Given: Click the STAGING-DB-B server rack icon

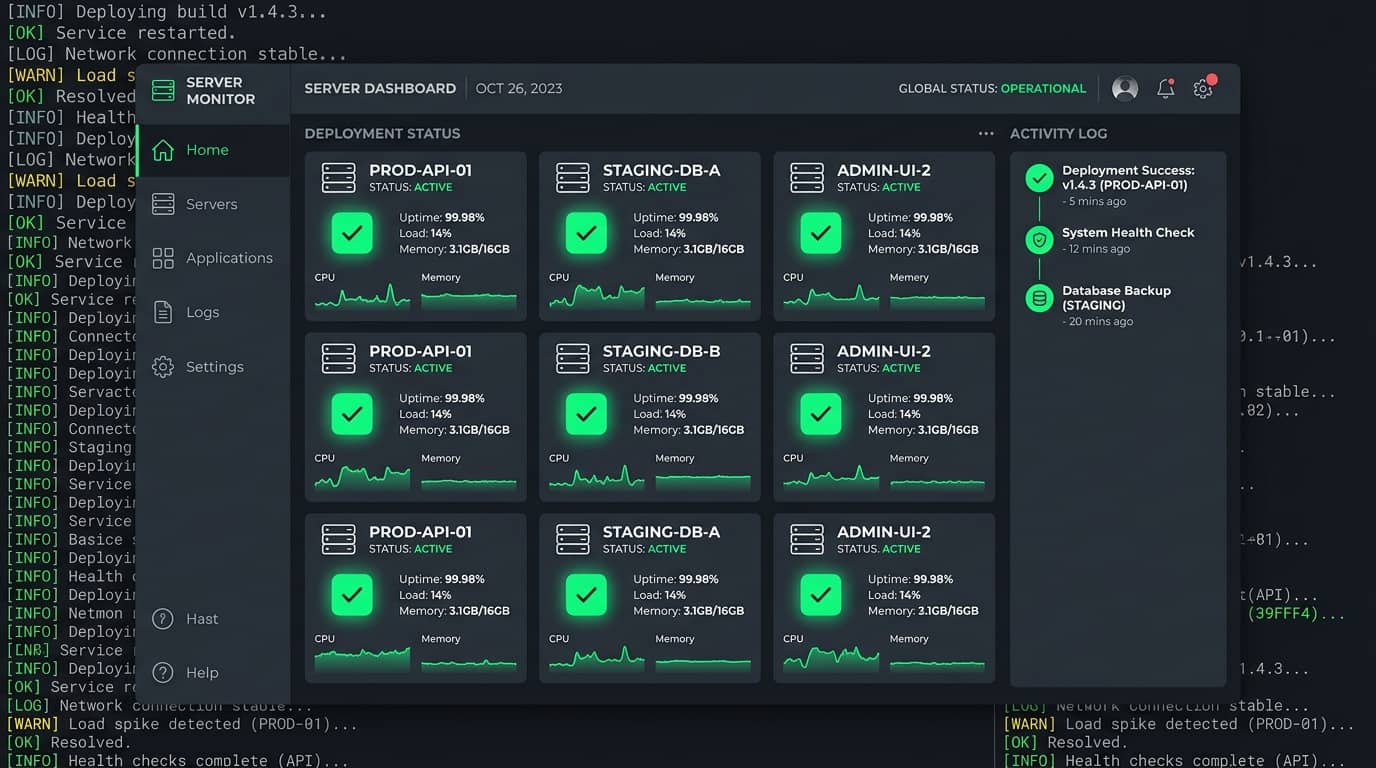Looking at the screenshot, I should coord(573,358).
